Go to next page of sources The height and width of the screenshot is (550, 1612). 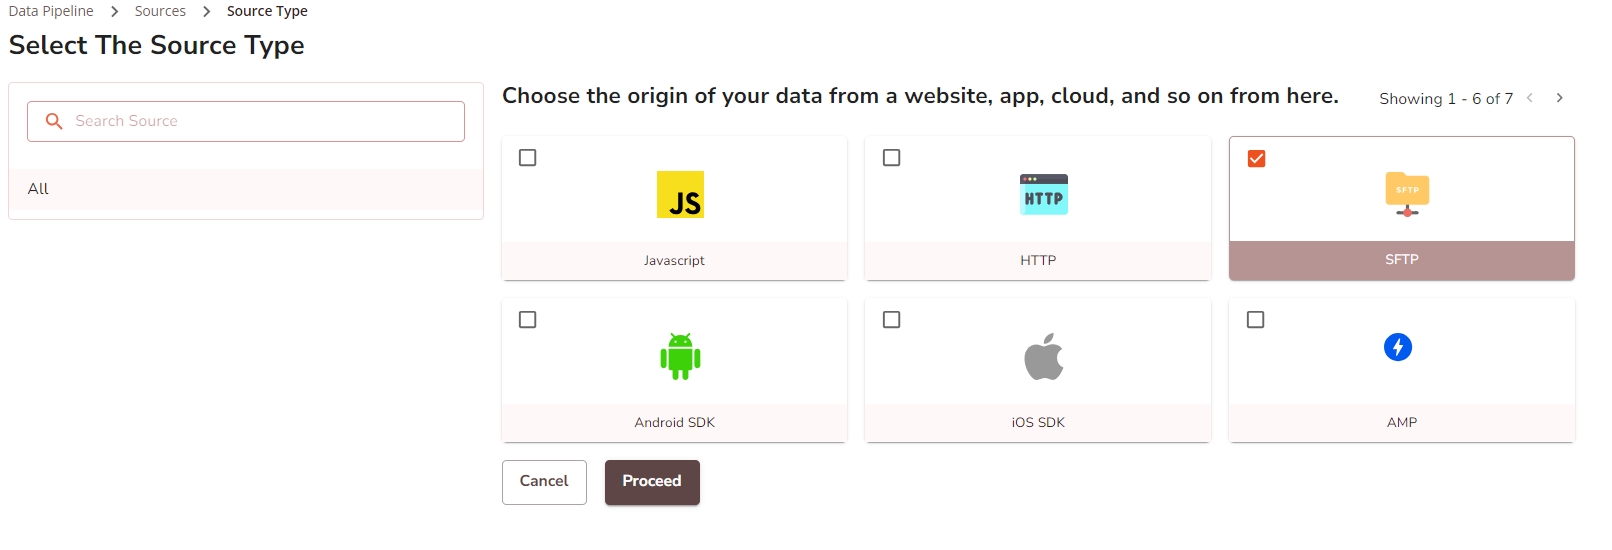click(1559, 98)
